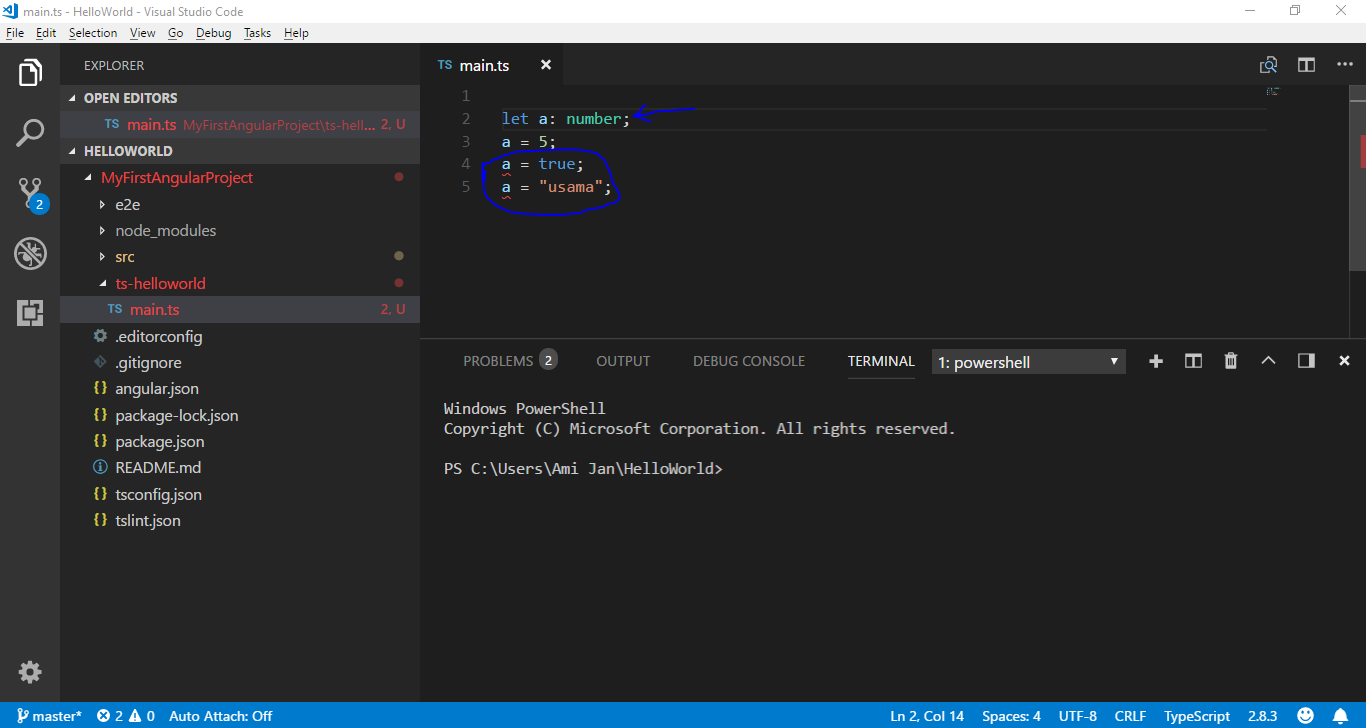Open main.ts under OPEN EDITORS
Viewport: 1366px width, 728px height.
click(240, 125)
